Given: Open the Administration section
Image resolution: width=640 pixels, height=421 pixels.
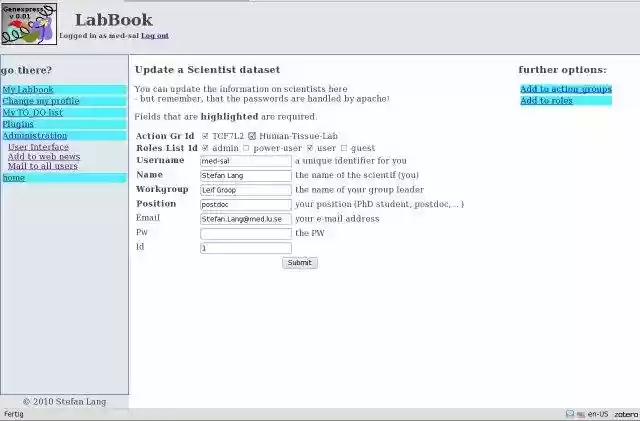Looking at the screenshot, I should pyautogui.click(x=35, y=135).
